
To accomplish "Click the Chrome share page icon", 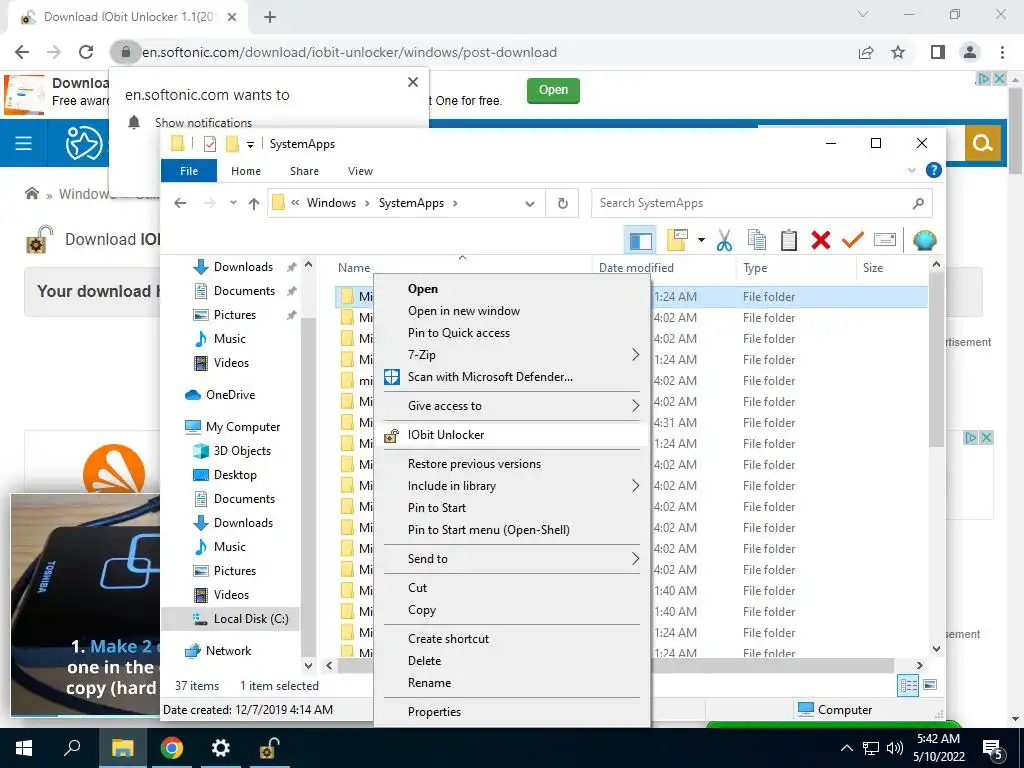I will point(866,52).
